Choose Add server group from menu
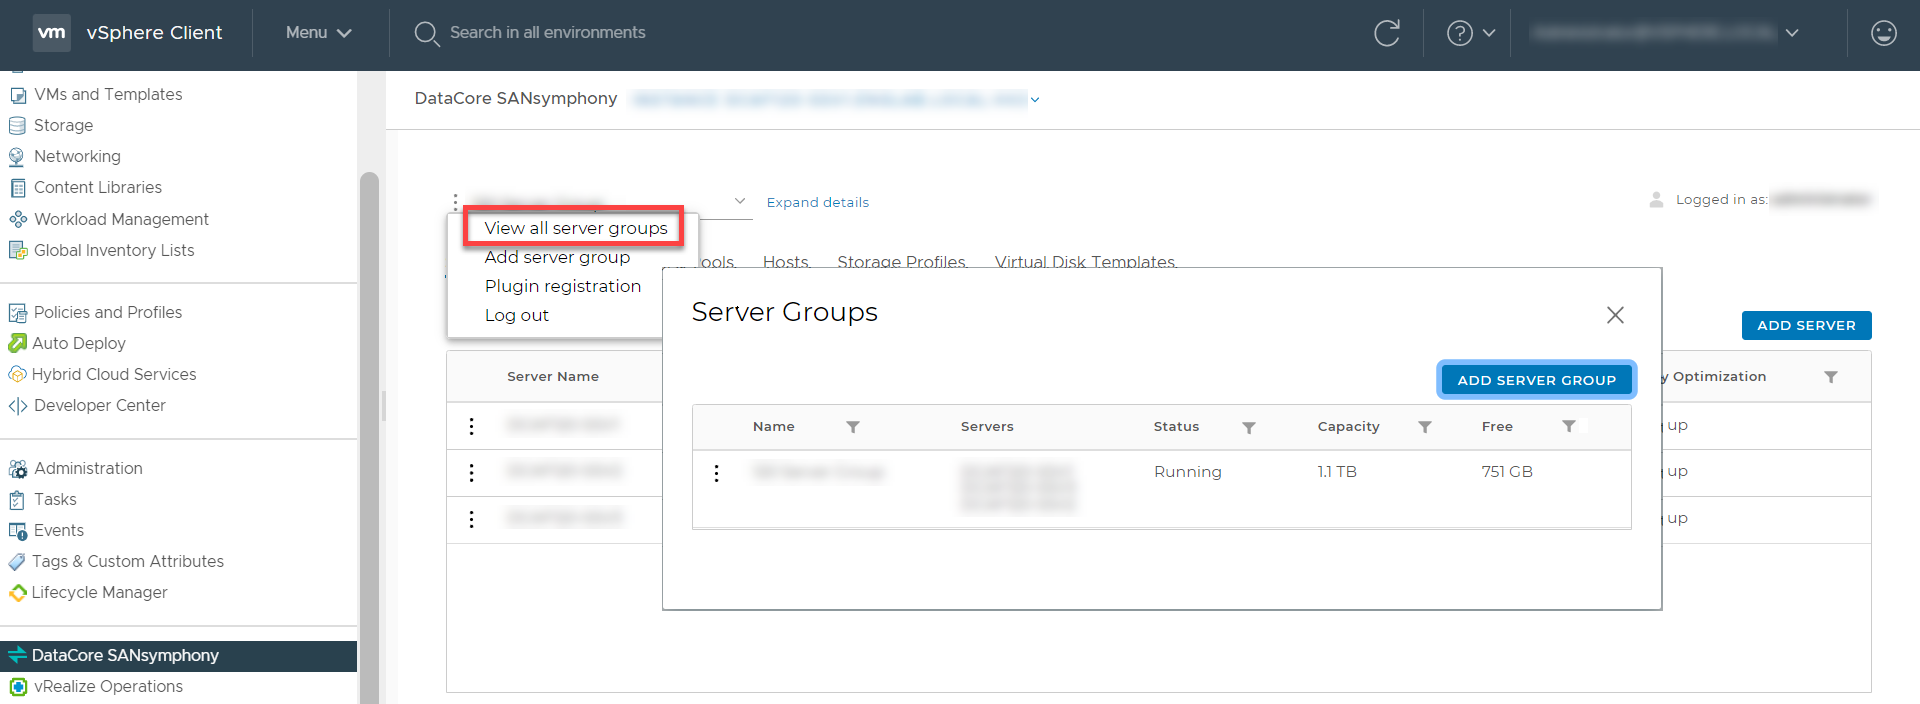This screenshot has height=704, width=1920. click(x=557, y=257)
